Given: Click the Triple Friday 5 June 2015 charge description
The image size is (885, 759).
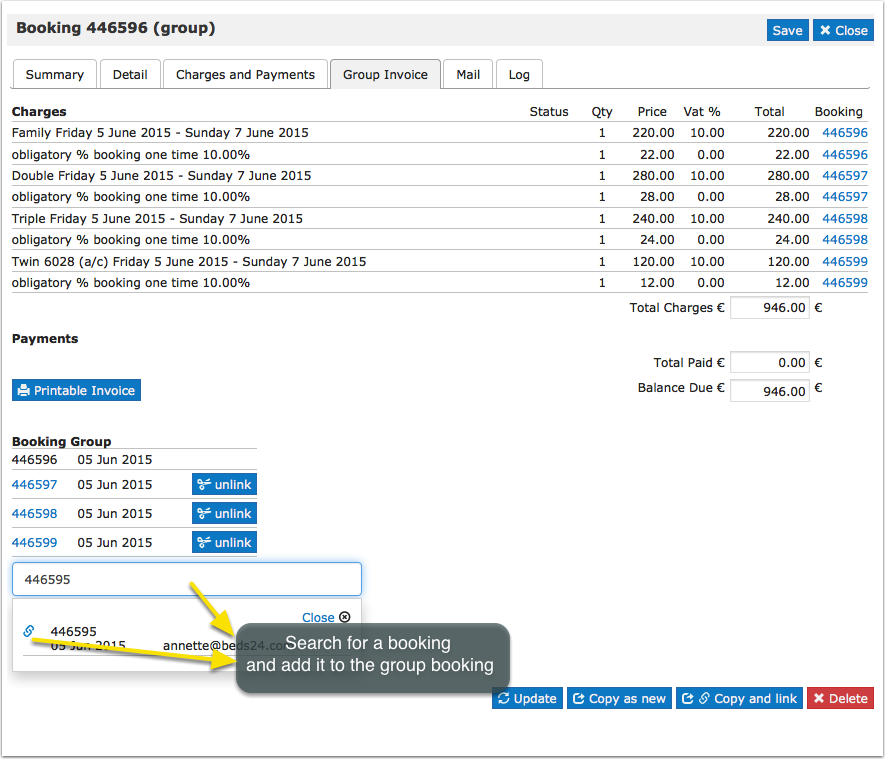Looking at the screenshot, I should click(157, 218).
